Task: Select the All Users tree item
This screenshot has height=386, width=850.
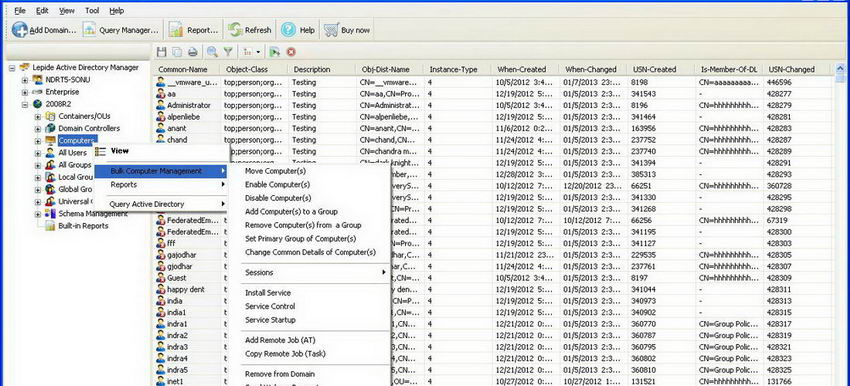Action: [x=72, y=153]
